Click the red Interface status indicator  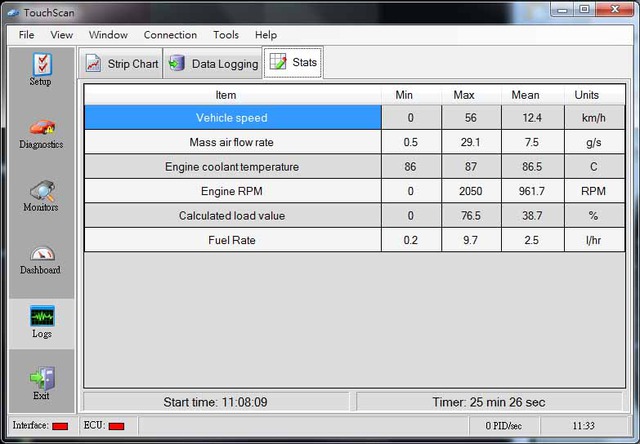60,426
